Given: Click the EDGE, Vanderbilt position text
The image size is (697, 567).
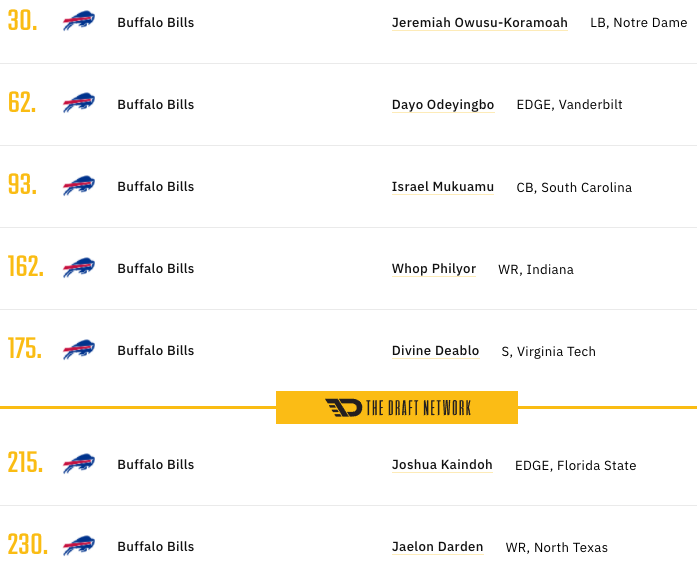Looking at the screenshot, I should pos(569,105).
